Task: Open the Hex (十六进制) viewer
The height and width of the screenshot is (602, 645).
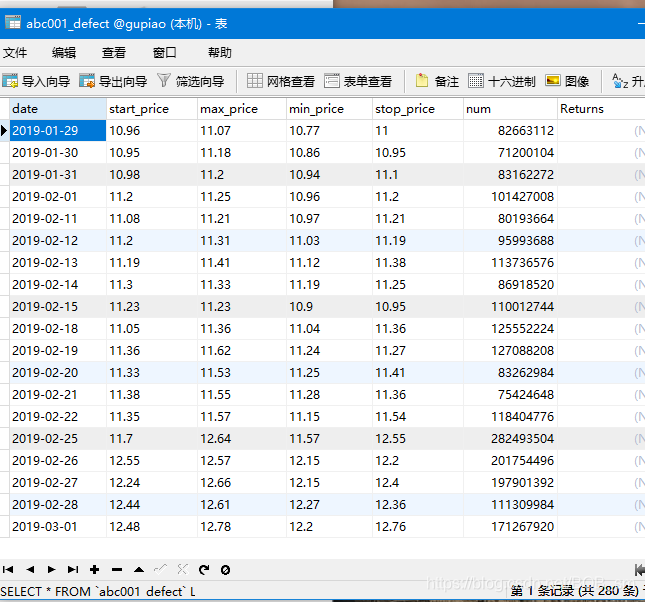Action: tap(502, 81)
